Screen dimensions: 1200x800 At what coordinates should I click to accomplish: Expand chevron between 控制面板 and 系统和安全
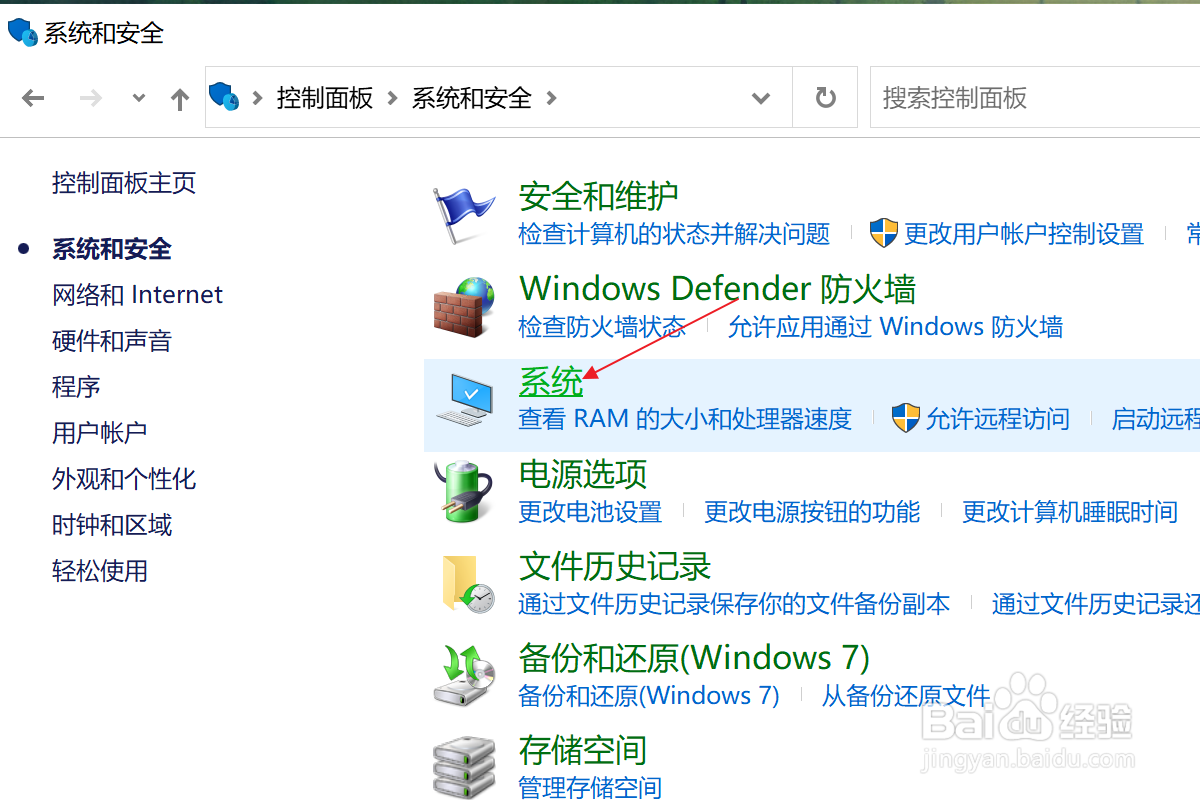pyautogui.click(x=392, y=98)
